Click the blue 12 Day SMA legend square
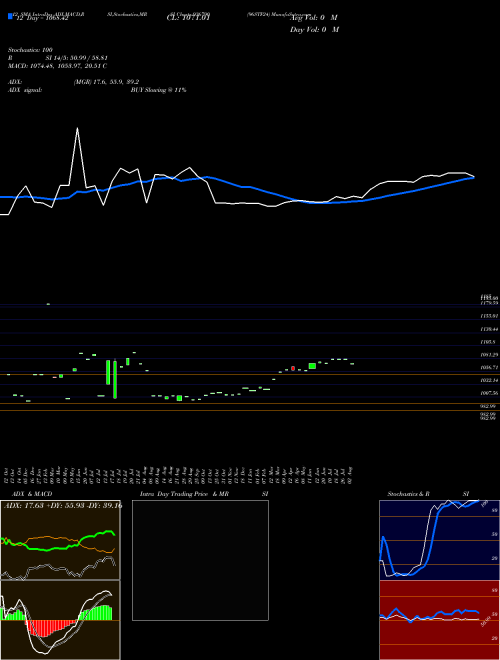The height and width of the screenshot is (660, 500). pyautogui.click(x=10, y=17)
